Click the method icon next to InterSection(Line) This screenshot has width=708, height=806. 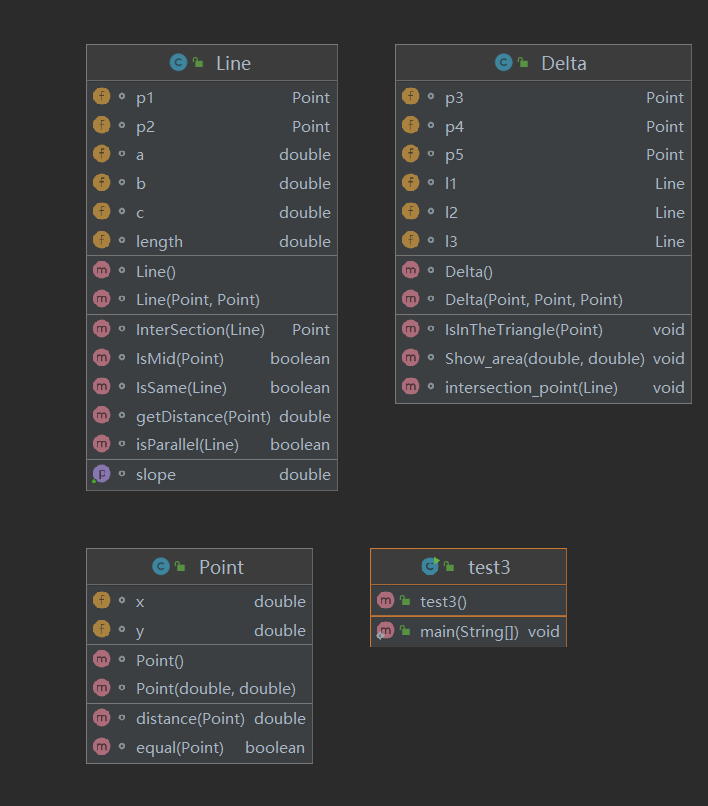pos(101,329)
